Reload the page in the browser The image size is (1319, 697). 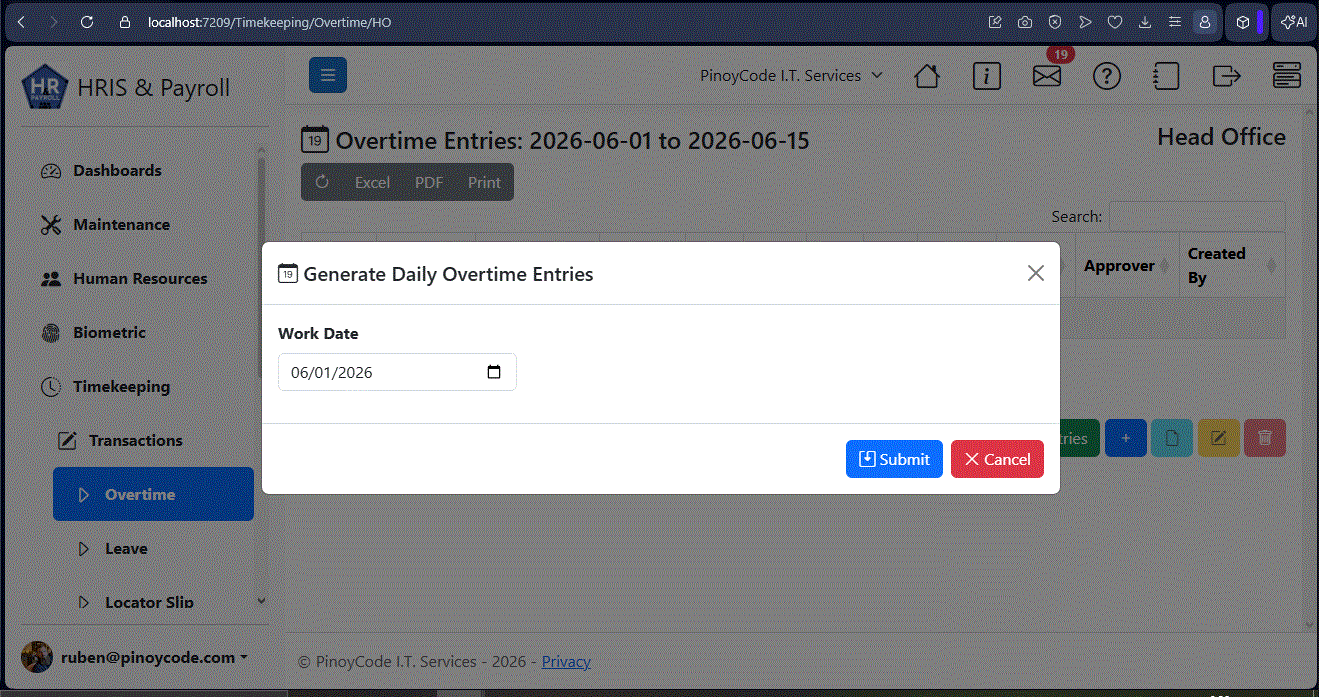point(87,21)
